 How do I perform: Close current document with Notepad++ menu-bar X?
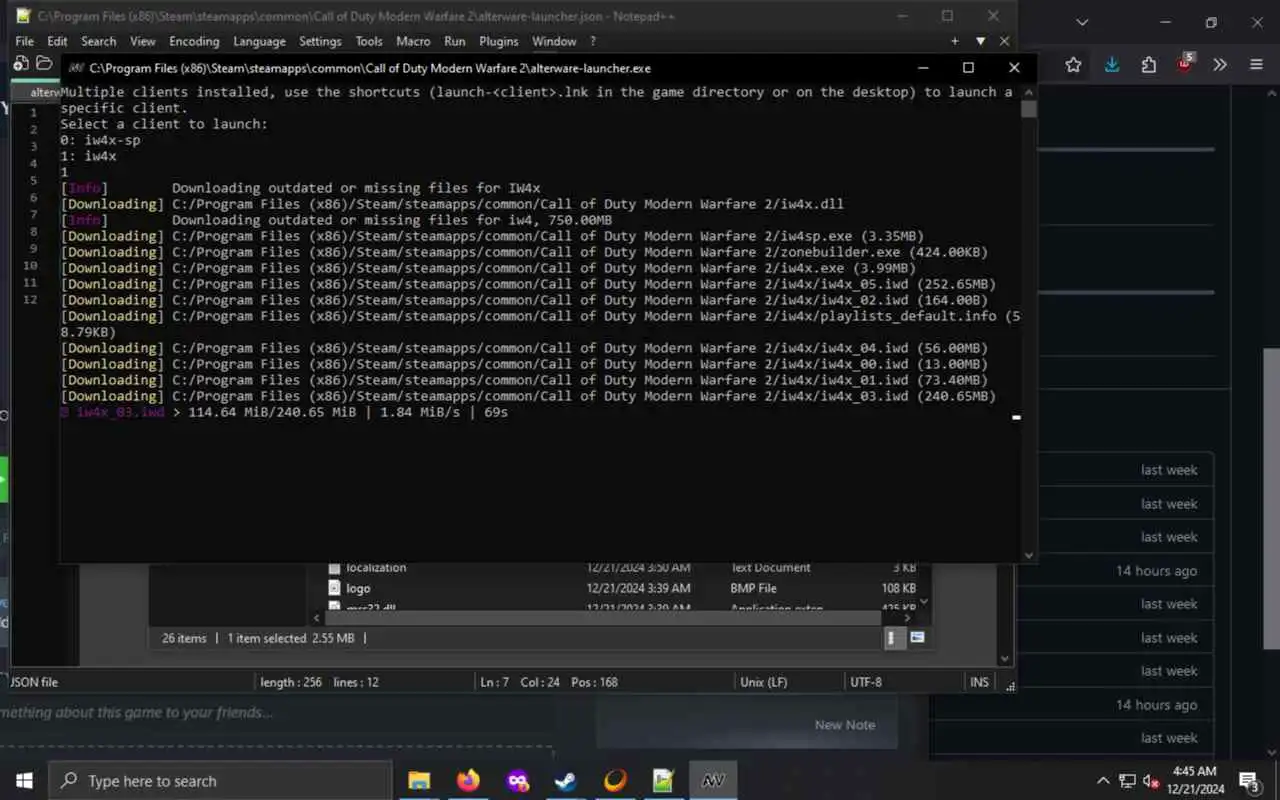coord(1004,41)
